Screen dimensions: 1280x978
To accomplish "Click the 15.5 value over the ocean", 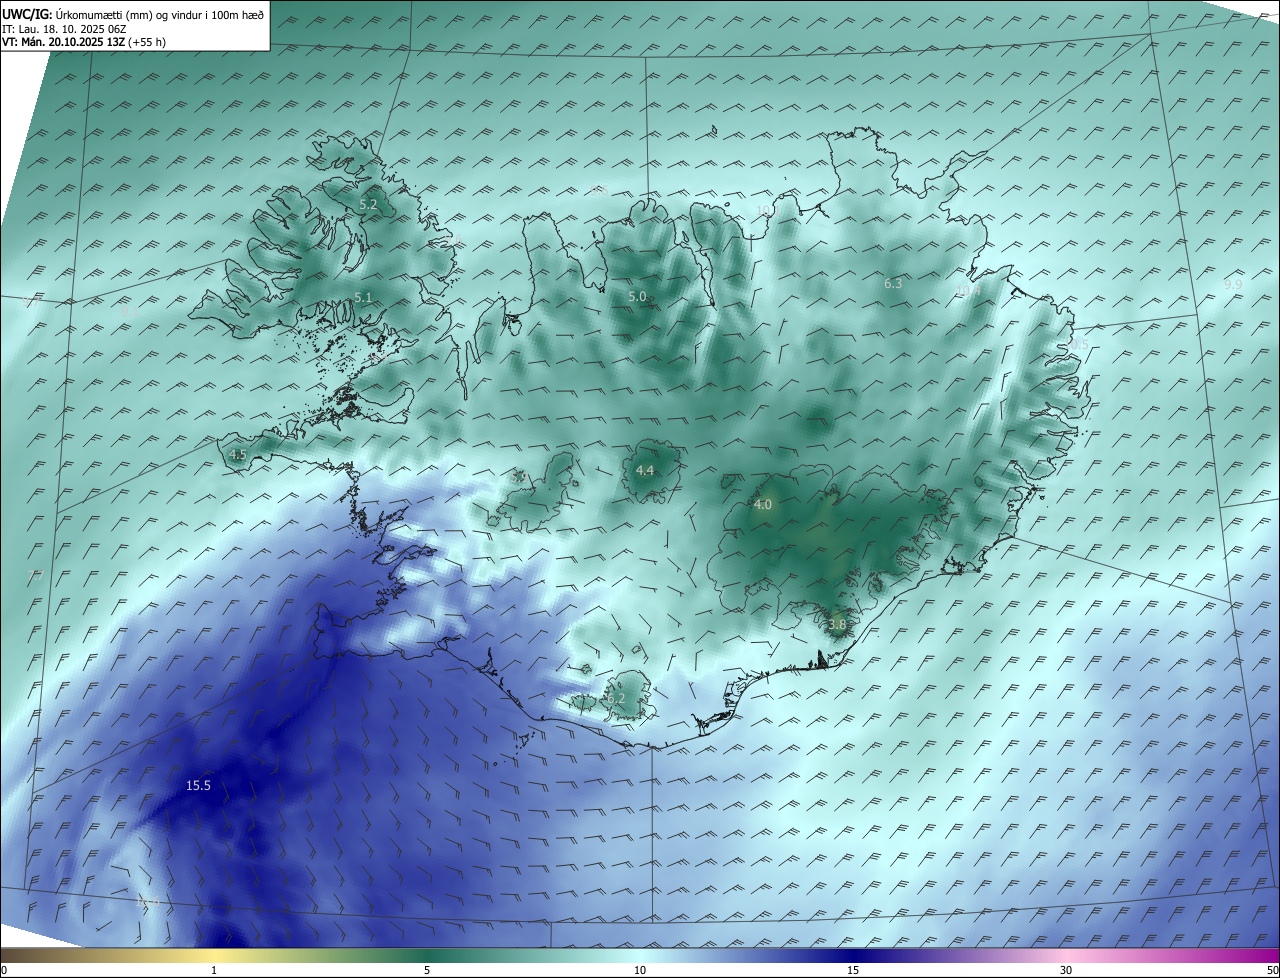I will click(199, 786).
